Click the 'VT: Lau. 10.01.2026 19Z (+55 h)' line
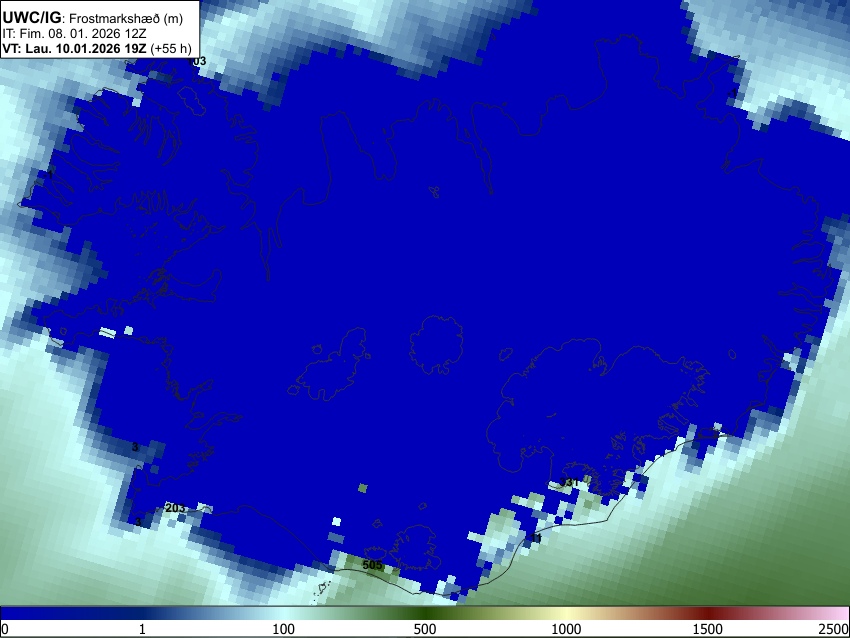This screenshot has width=850, height=638. (x=97, y=48)
